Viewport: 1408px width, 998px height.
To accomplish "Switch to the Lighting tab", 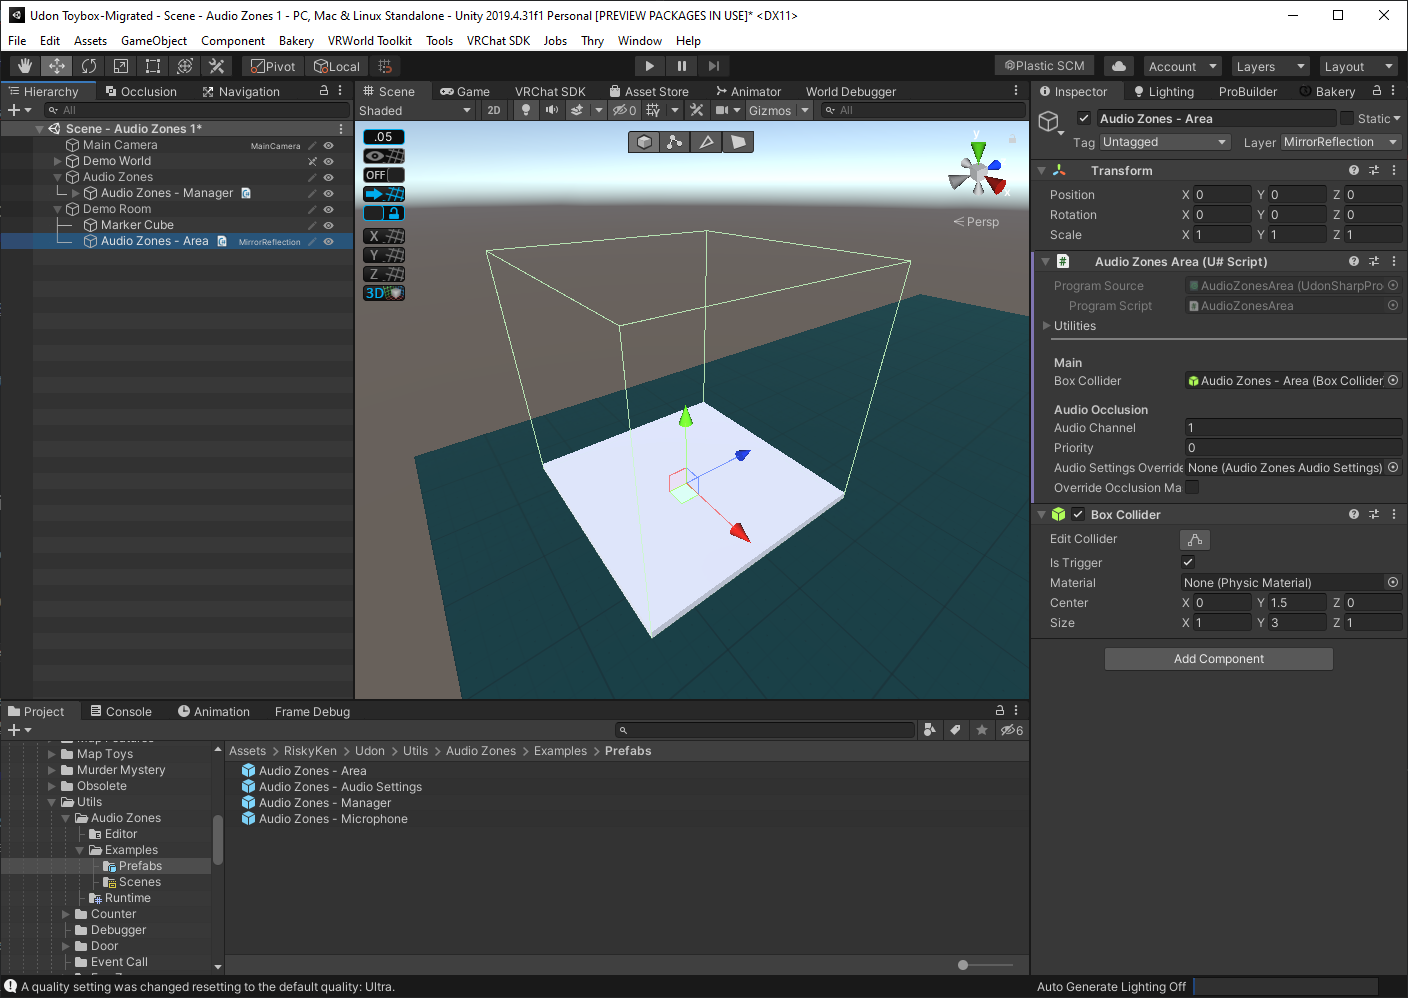I will (1164, 91).
